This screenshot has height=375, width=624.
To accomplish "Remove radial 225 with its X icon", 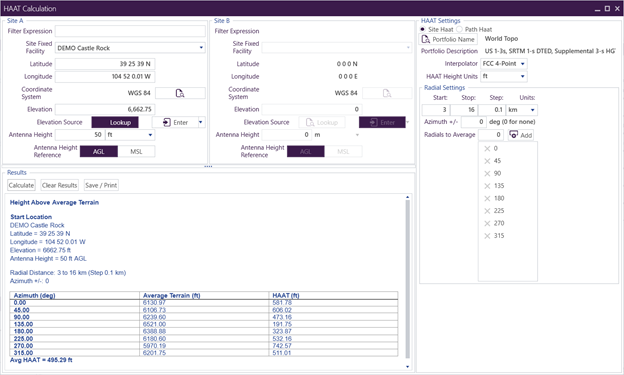I will 487,211.
